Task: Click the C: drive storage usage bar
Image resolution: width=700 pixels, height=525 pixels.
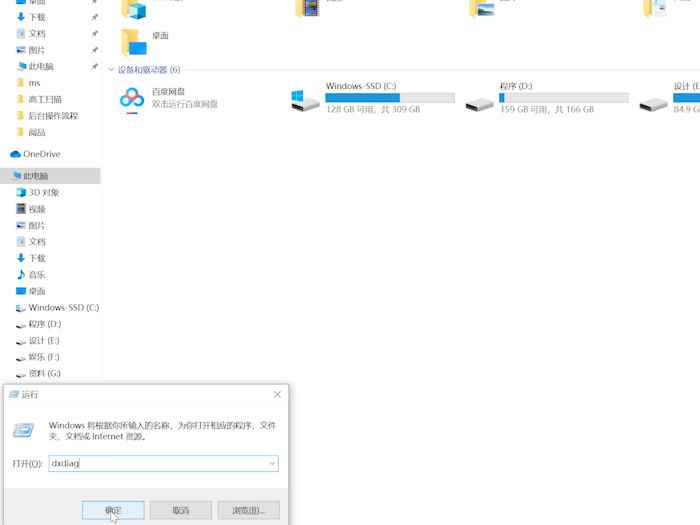Action: [390, 98]
